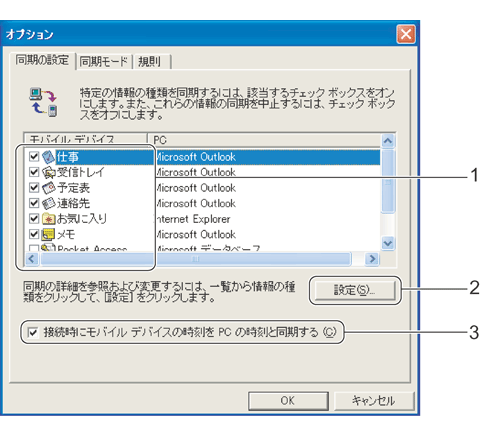The height and width of the screenshot is (436, 480).
Task: Select the お気に入り row label
Action: pyautogui.click(x=82, y=219)
